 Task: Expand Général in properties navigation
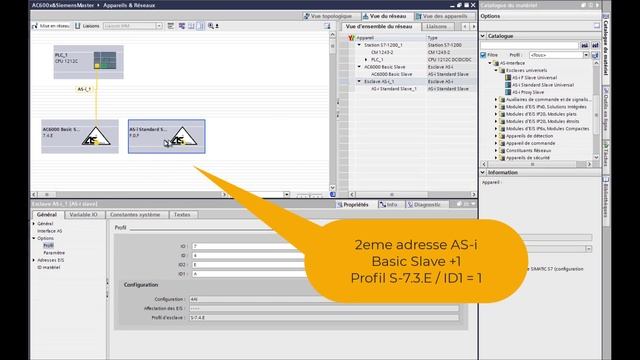[34, 224]
